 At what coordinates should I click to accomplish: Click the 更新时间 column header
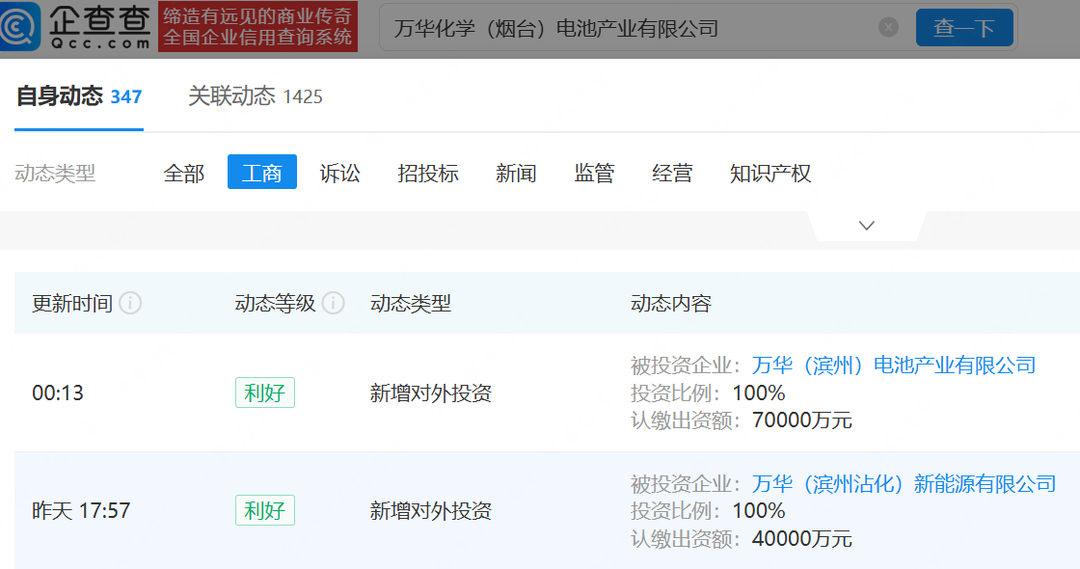[x=72, y=303]
